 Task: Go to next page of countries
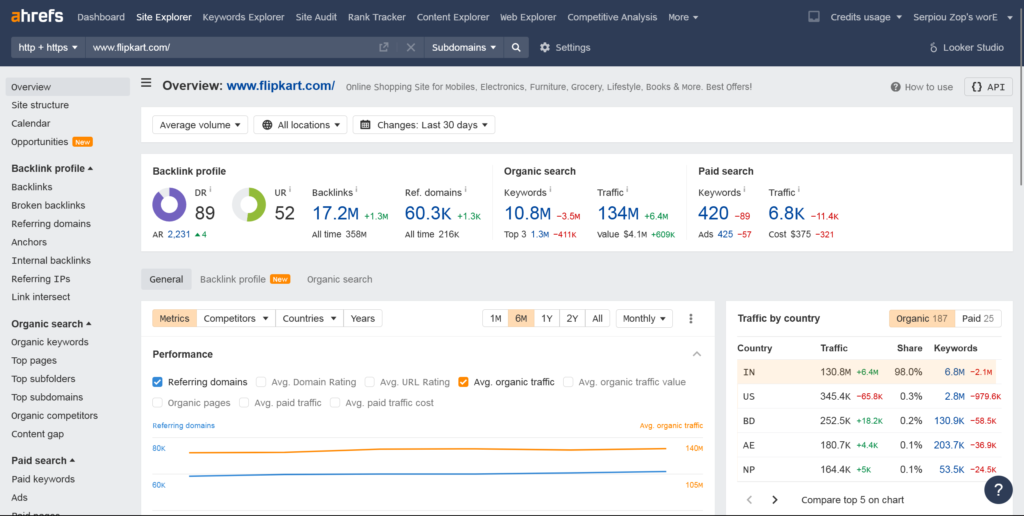click(775, 500)
